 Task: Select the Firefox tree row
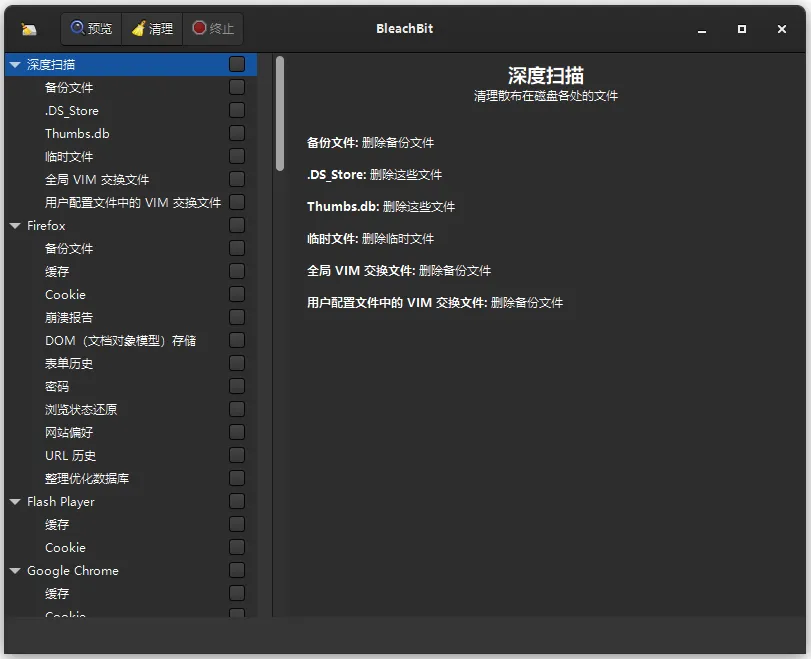[x=130, y=226]
